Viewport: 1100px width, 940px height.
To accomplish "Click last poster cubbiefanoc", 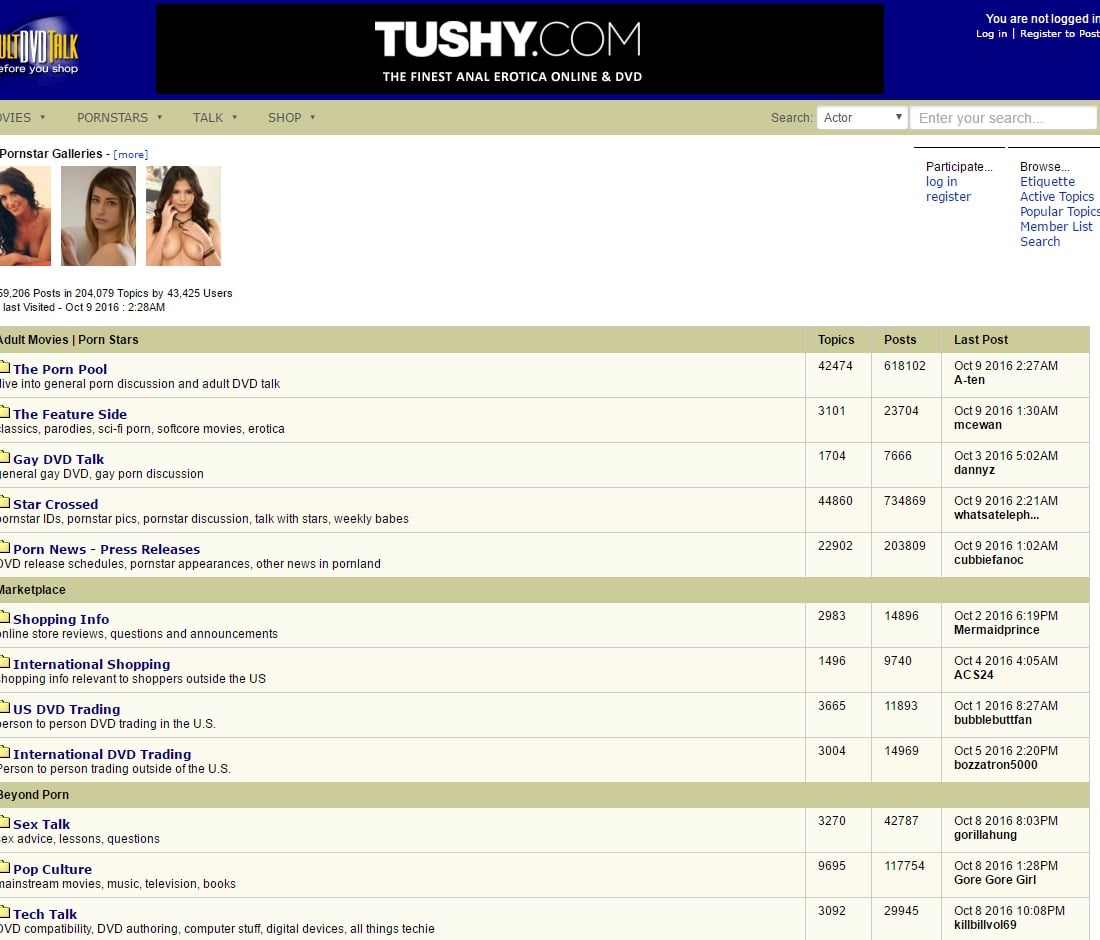I will (989, 560).
